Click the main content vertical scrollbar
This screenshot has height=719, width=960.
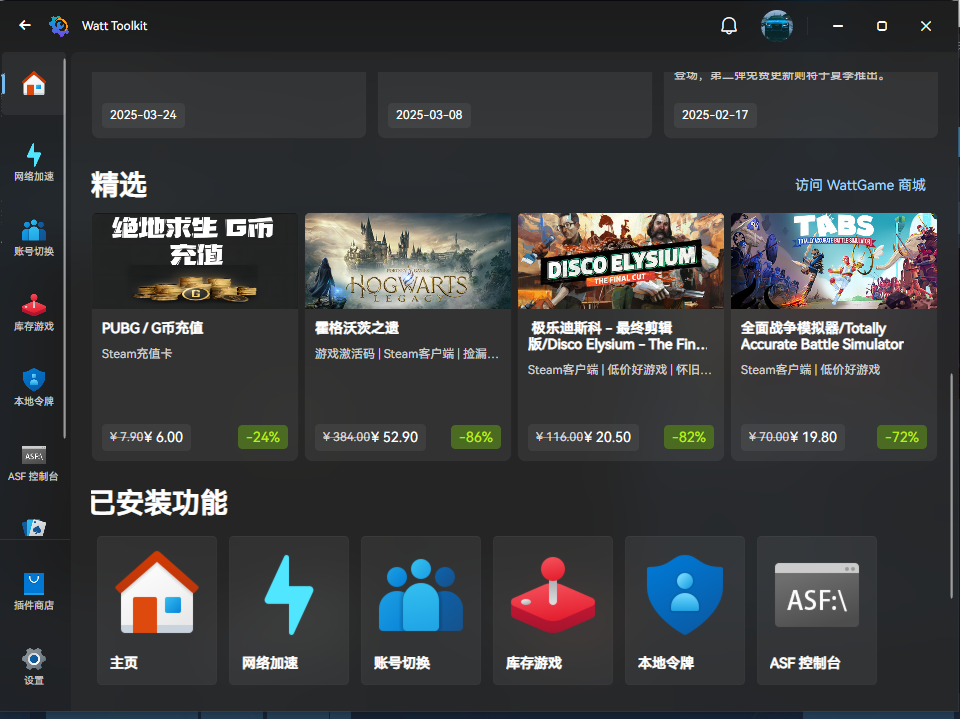pyautogui.click(x=951, y=486)
